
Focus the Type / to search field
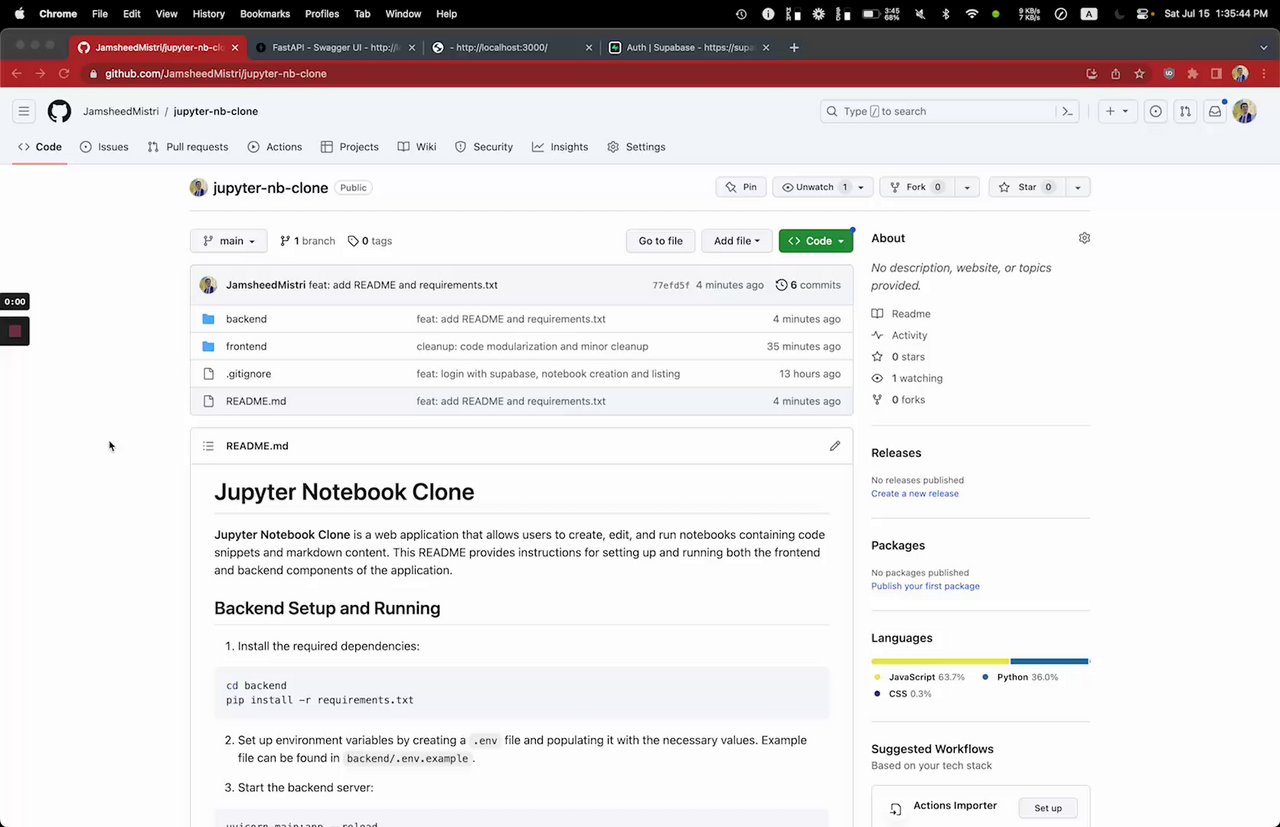tap(950, 111)
